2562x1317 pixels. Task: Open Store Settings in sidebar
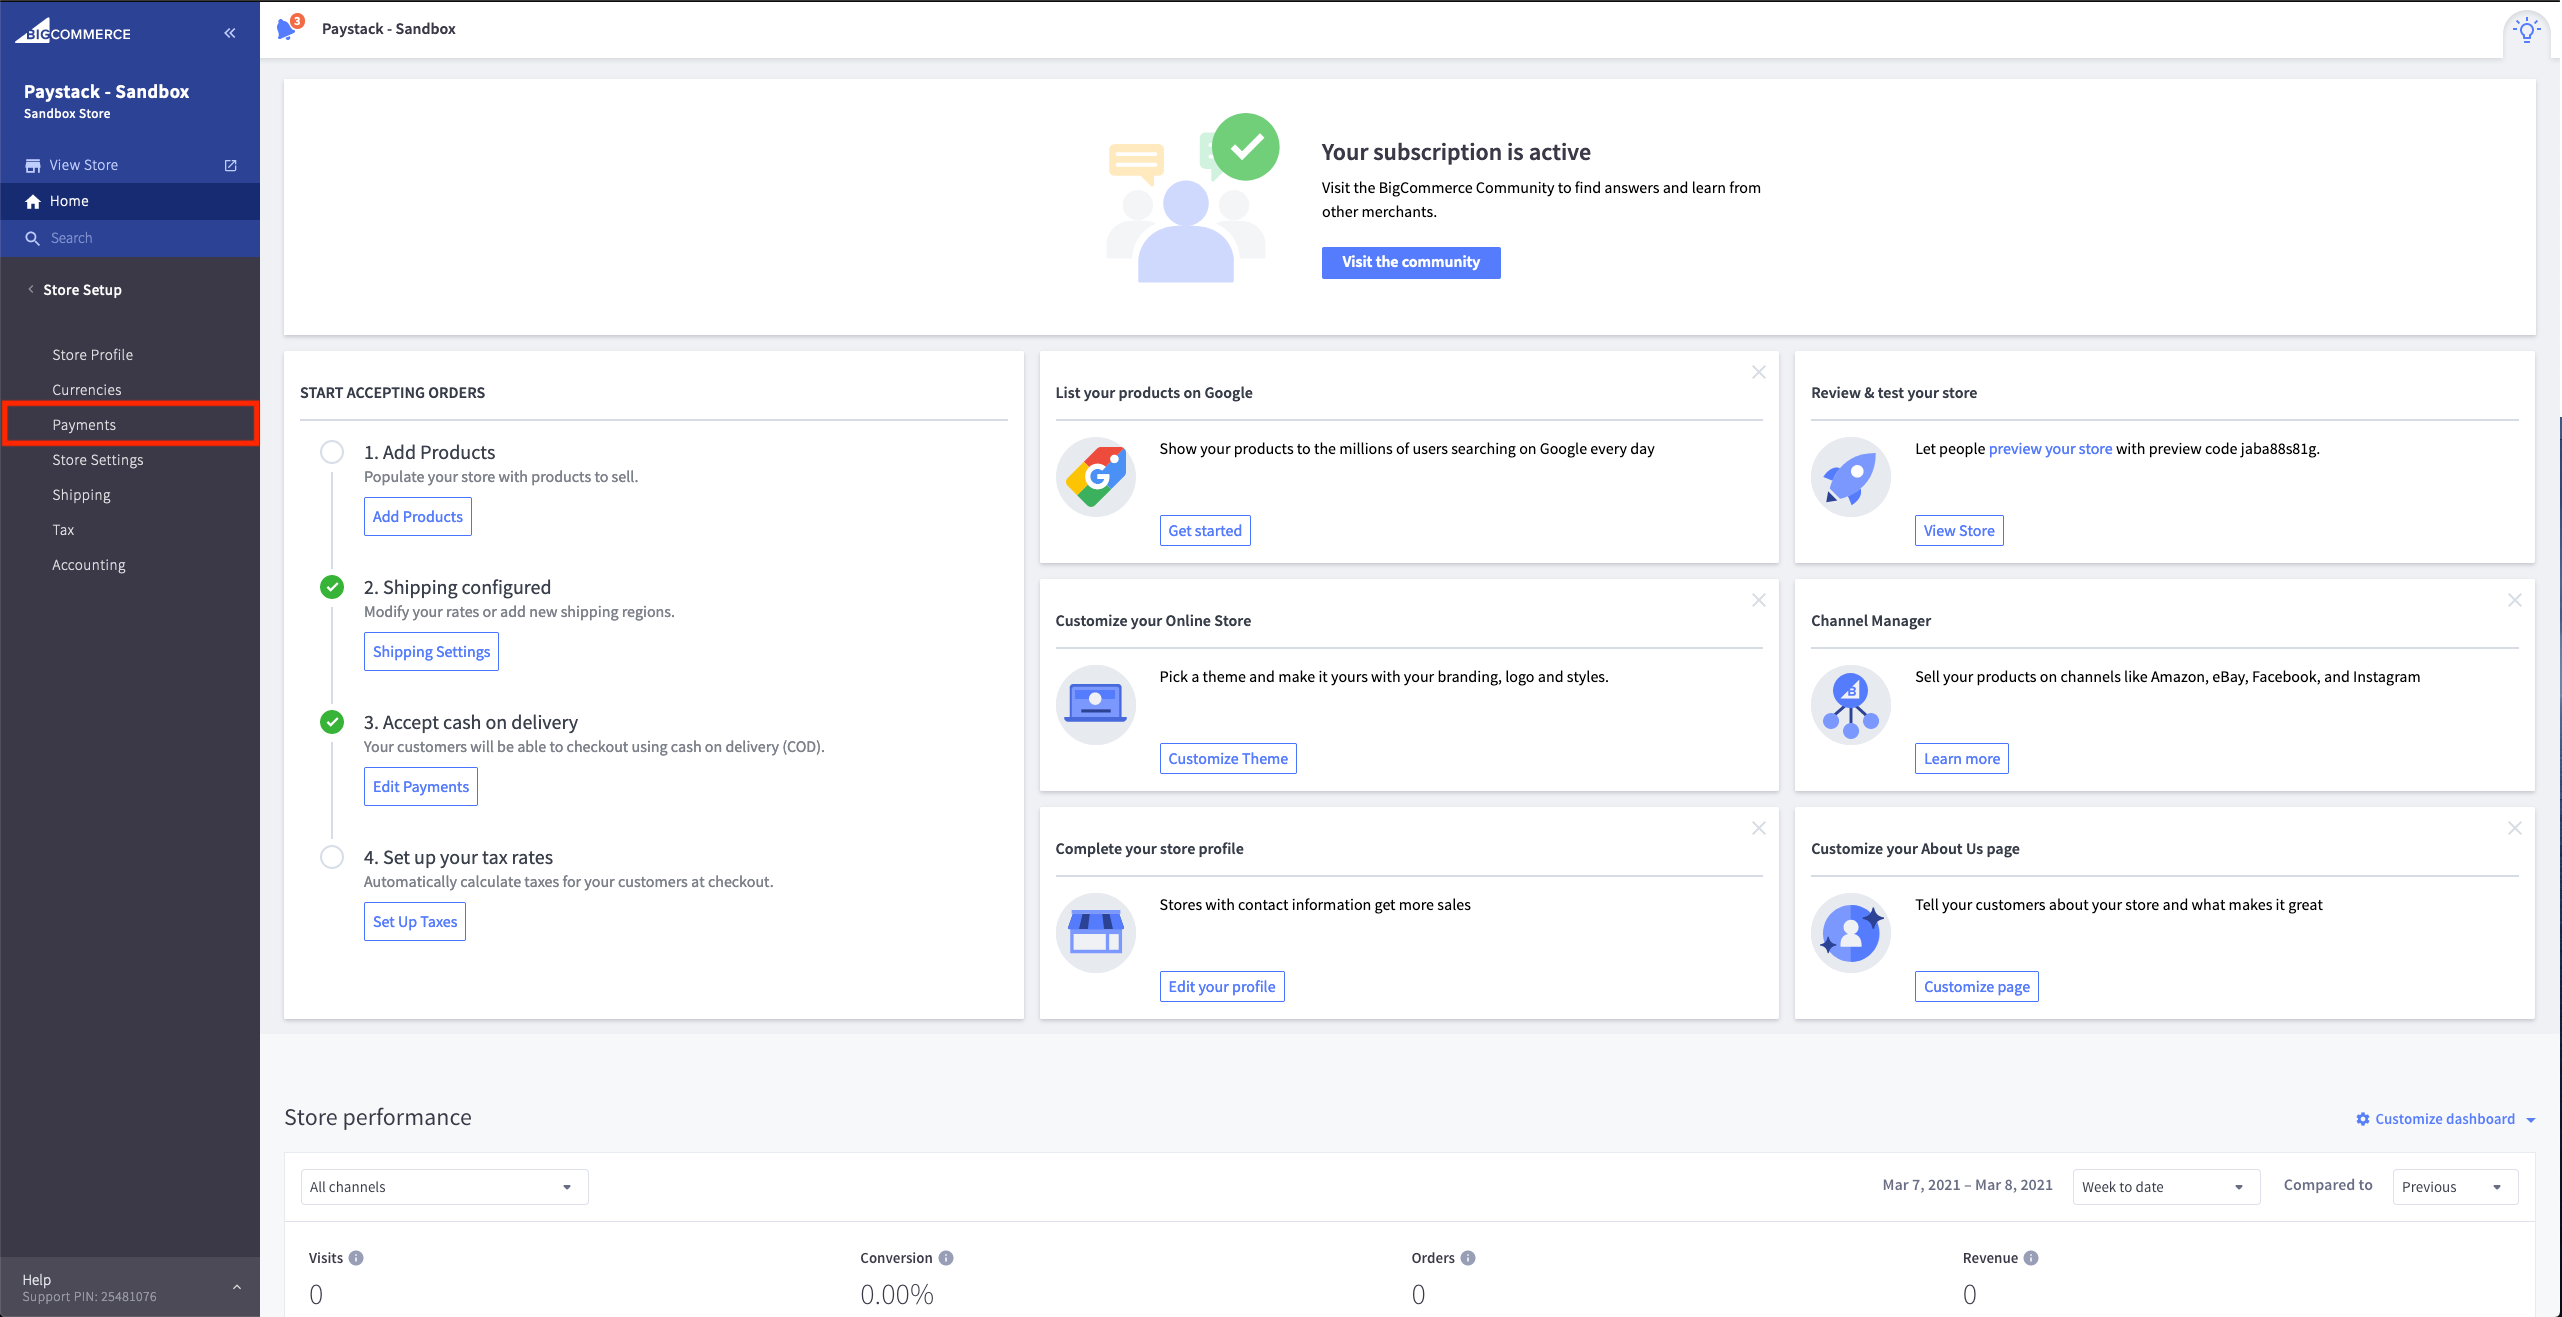pyautogui.click(x=98, y=460)
